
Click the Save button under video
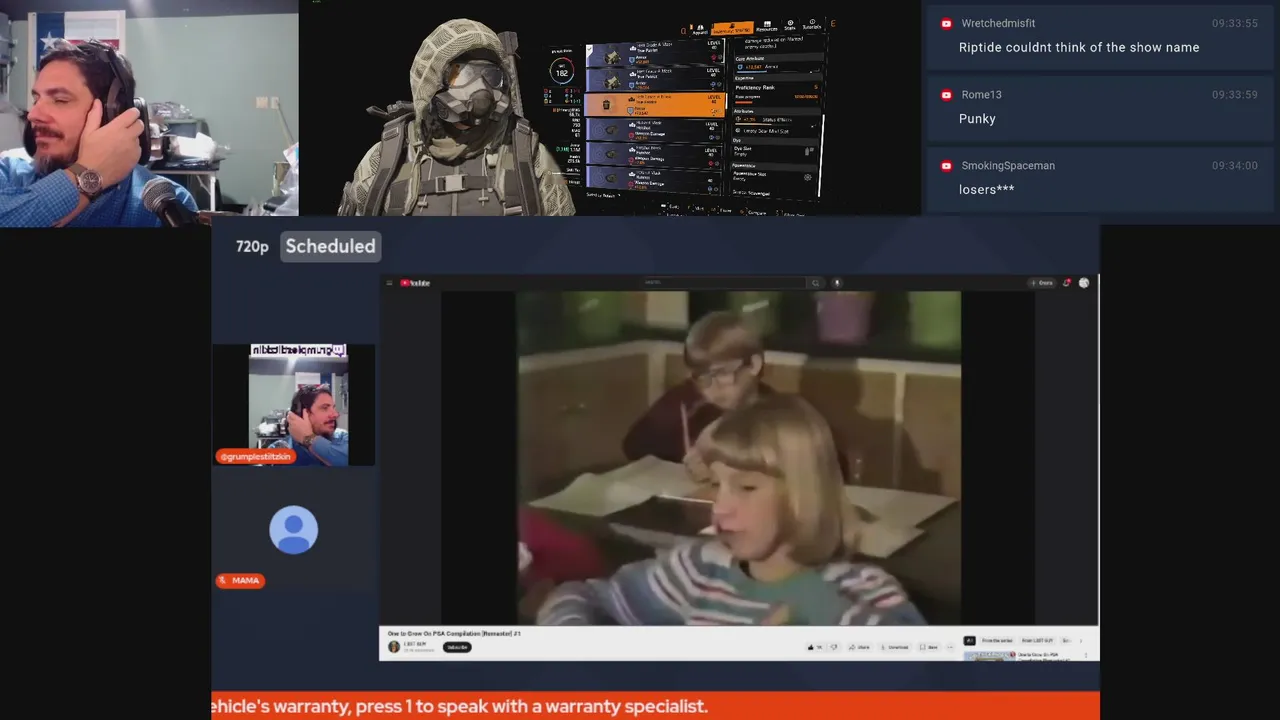(x=928, y=647)
